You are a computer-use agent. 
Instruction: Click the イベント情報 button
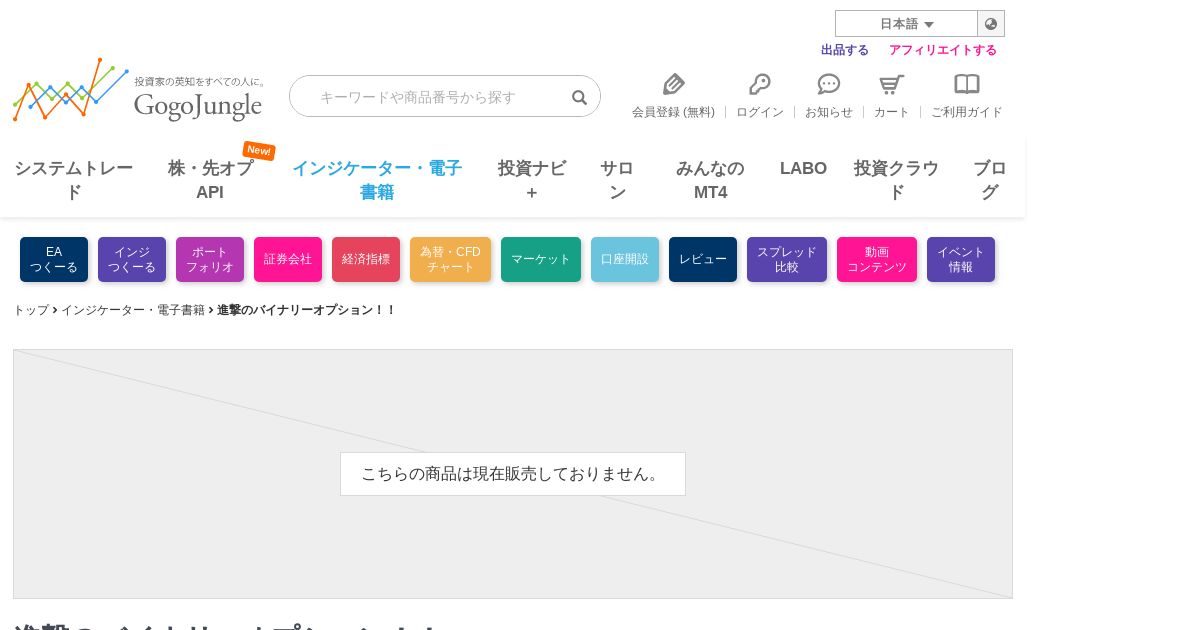tap(961, 259)
